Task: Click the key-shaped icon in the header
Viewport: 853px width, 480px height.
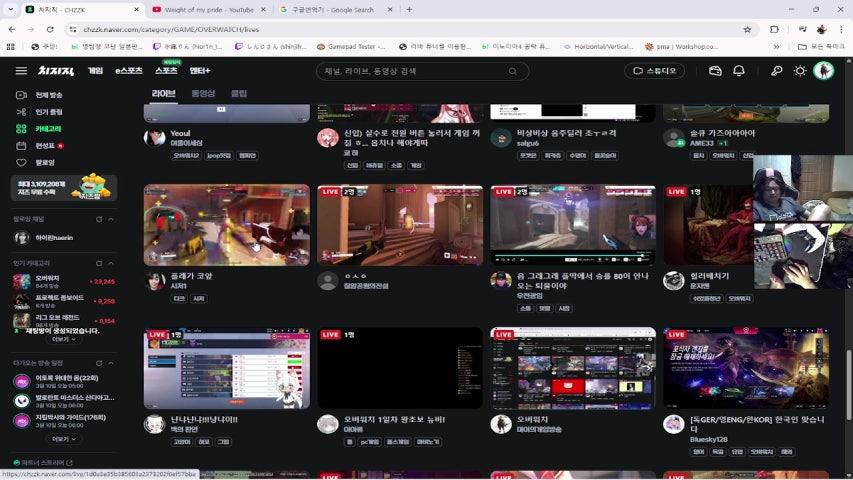Action: [x=776, y=71]
